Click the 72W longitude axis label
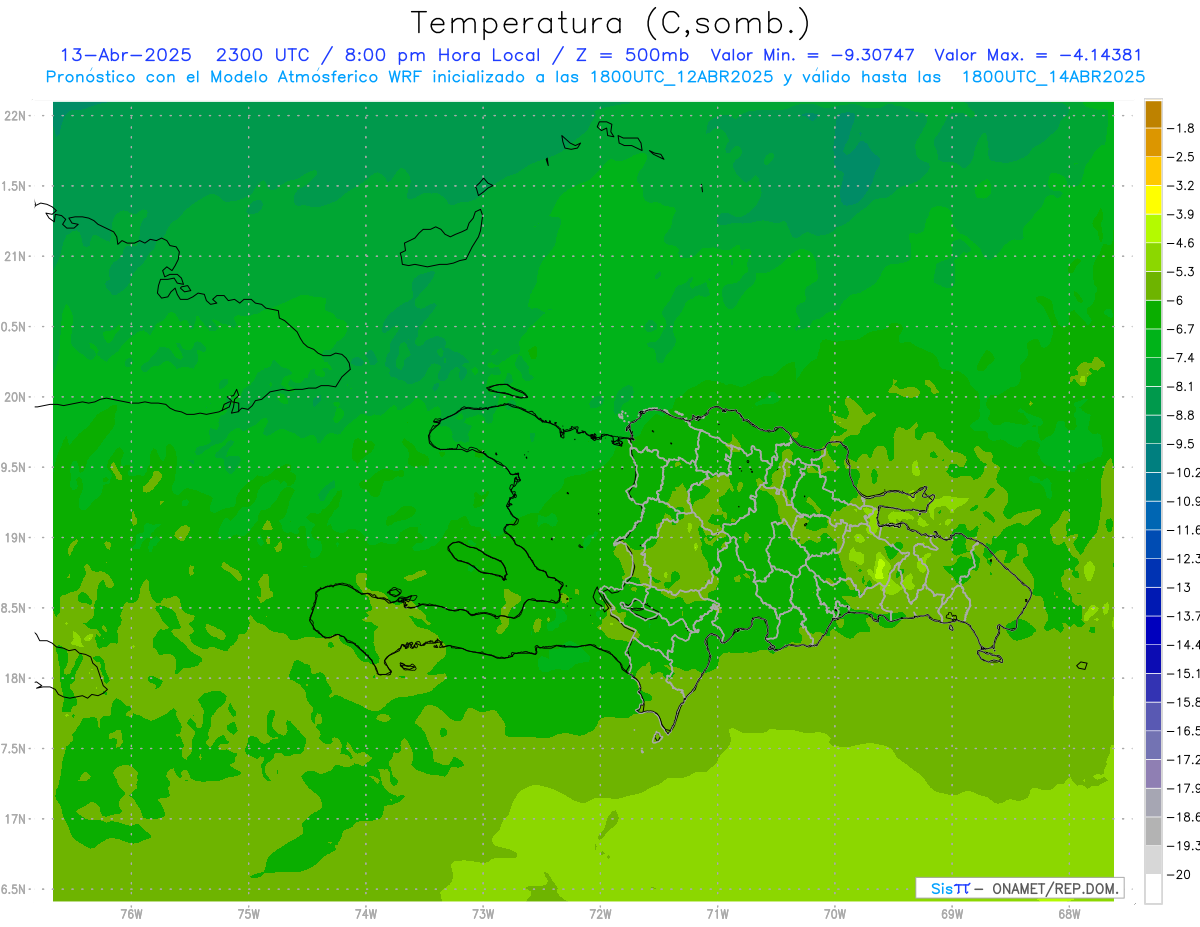 (600, 914)
